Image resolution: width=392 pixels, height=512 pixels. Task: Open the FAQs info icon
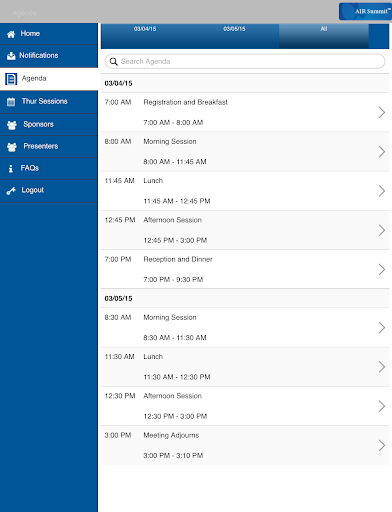11,169
